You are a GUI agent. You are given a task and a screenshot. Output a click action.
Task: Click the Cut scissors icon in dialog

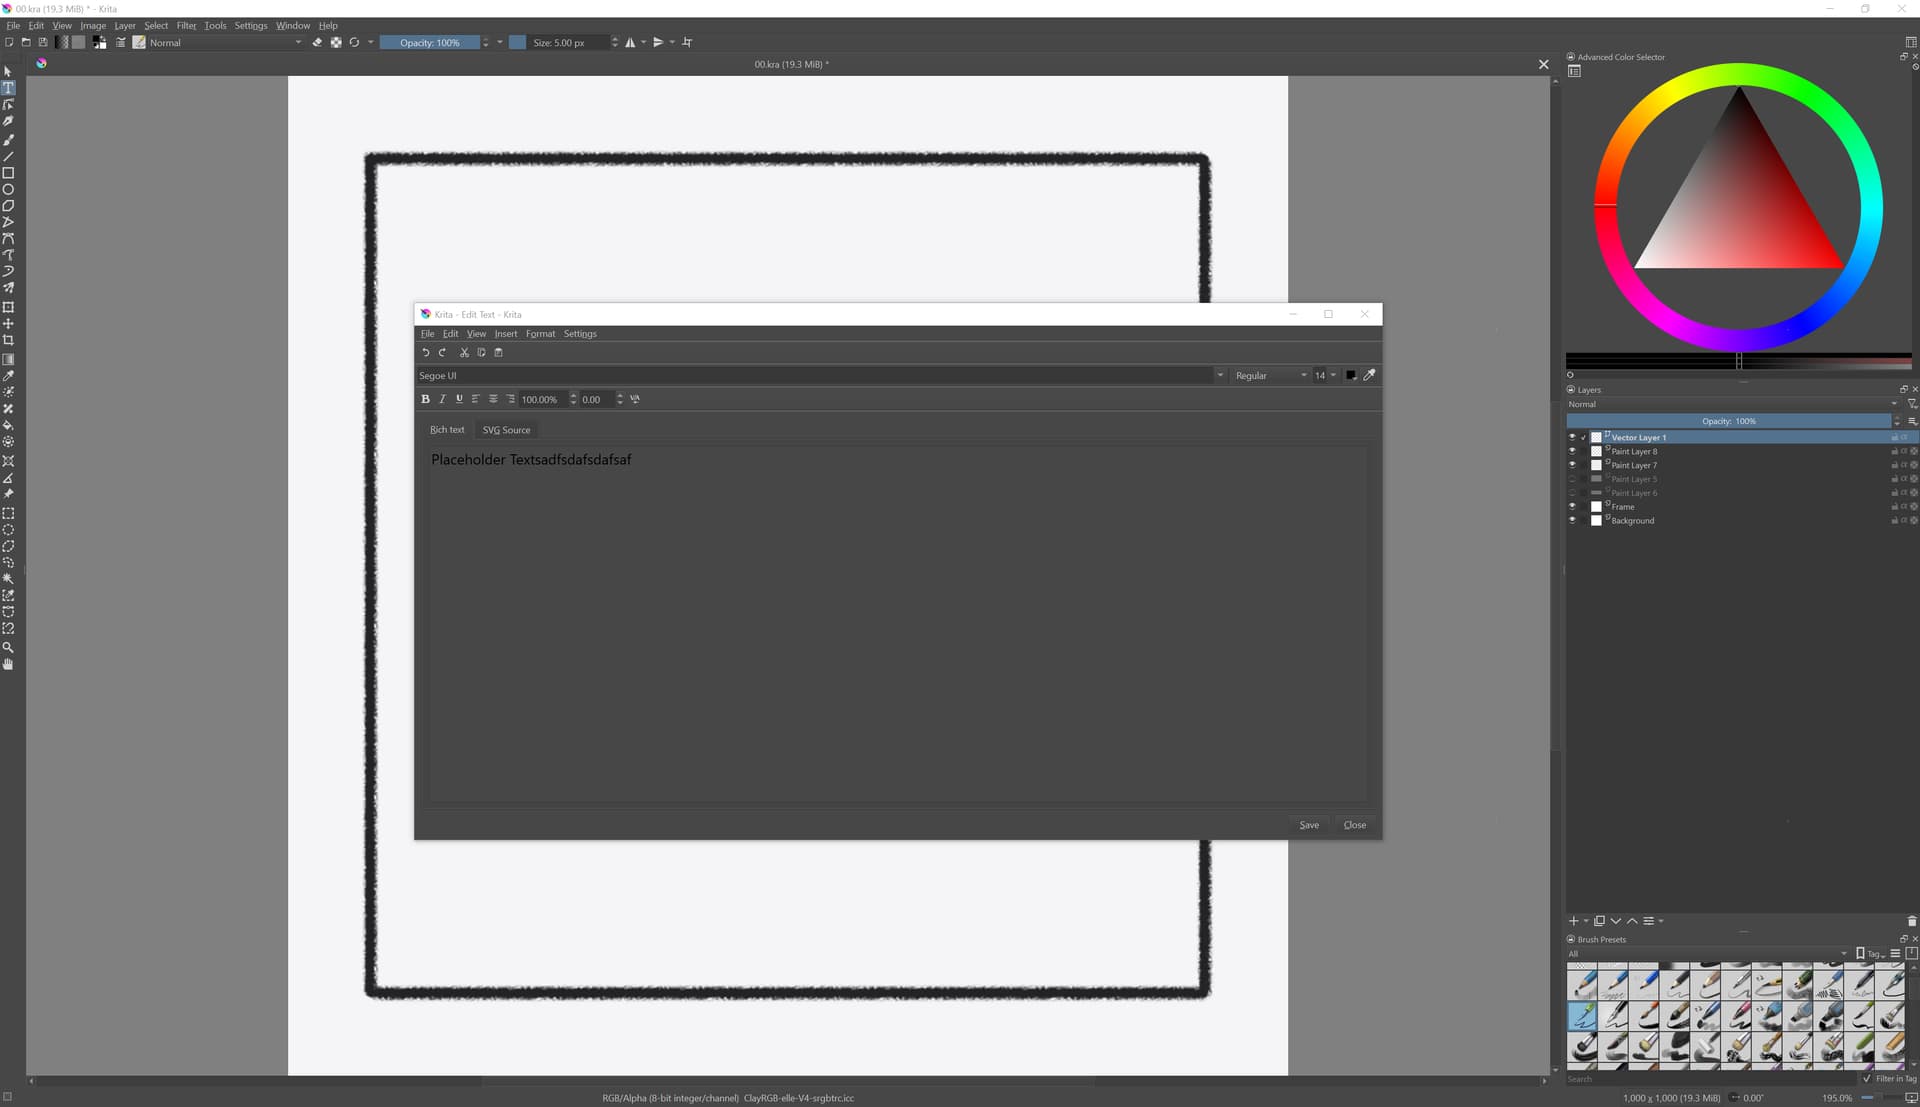point(464,353)
